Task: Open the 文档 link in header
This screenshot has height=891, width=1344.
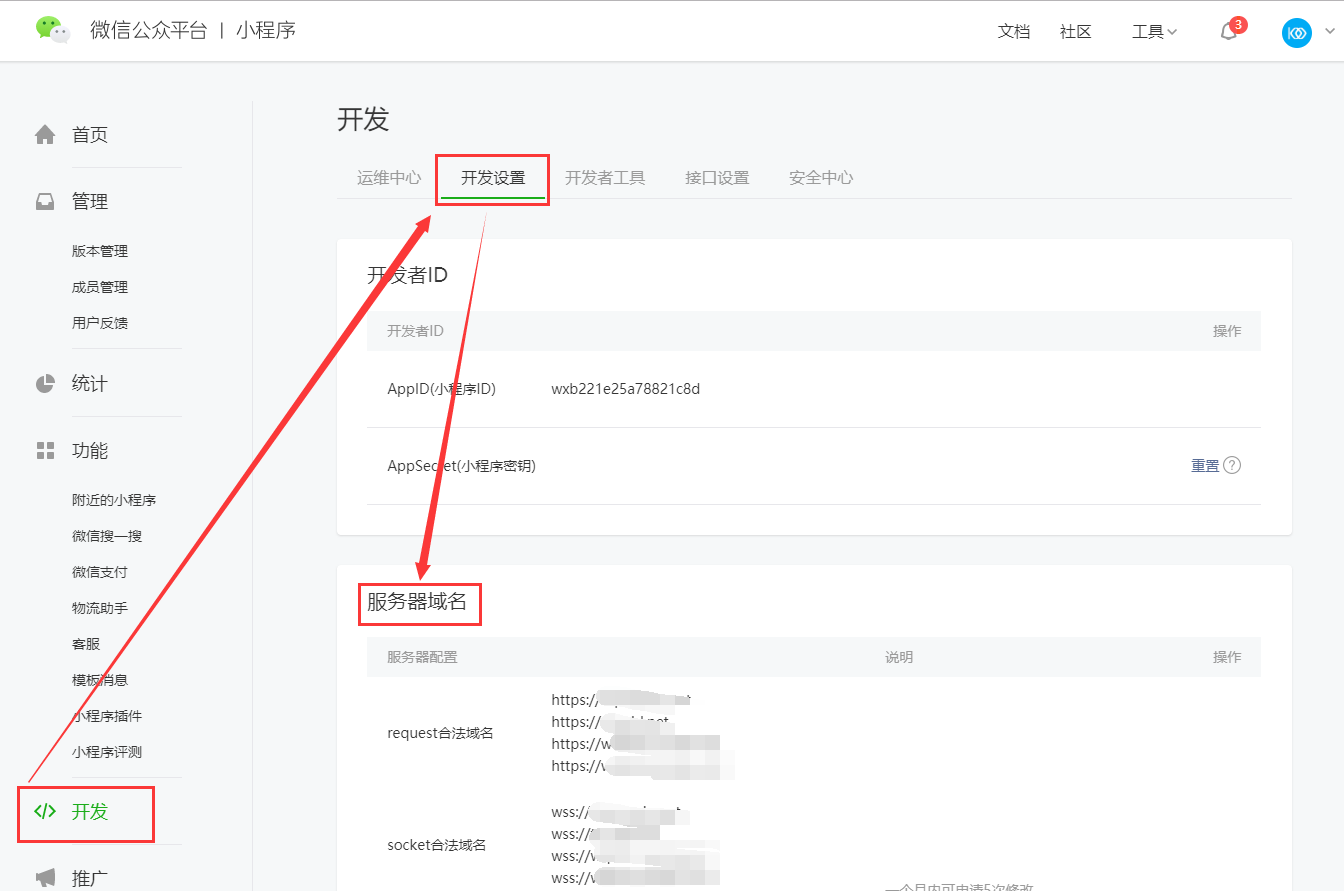Action: pyautogui.click(x=1014, y=32)
